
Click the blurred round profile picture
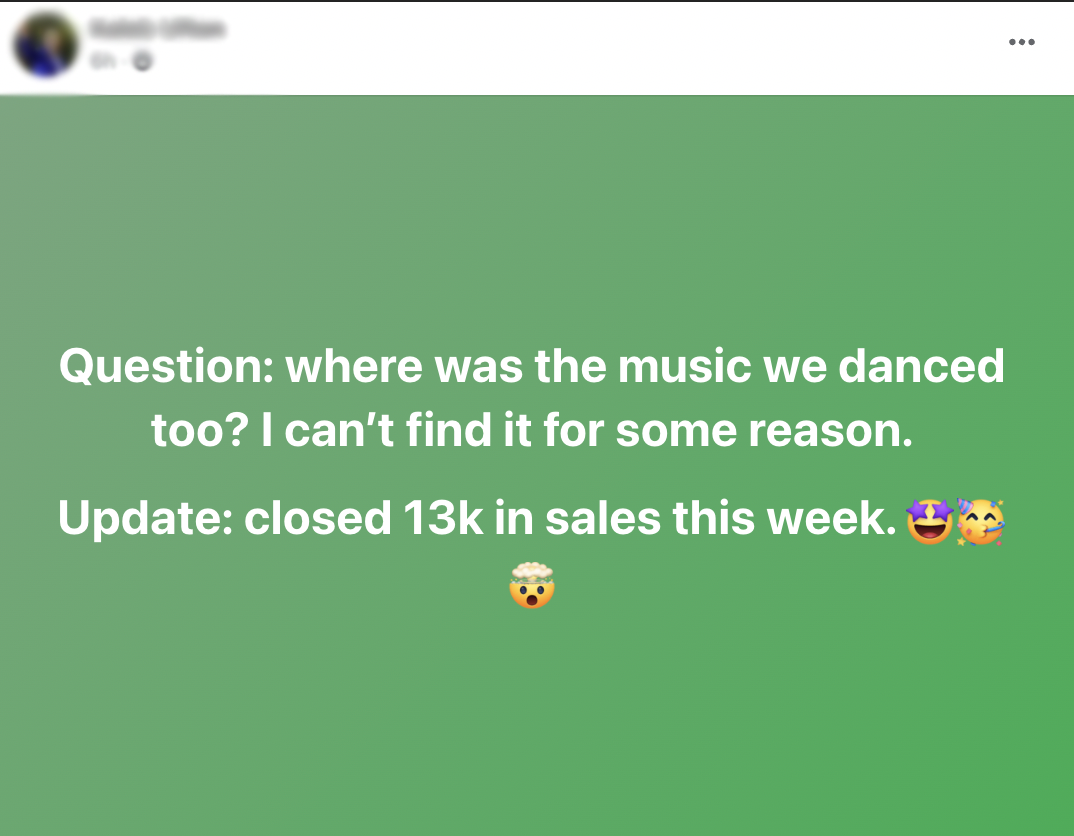(x=46, y=45)
